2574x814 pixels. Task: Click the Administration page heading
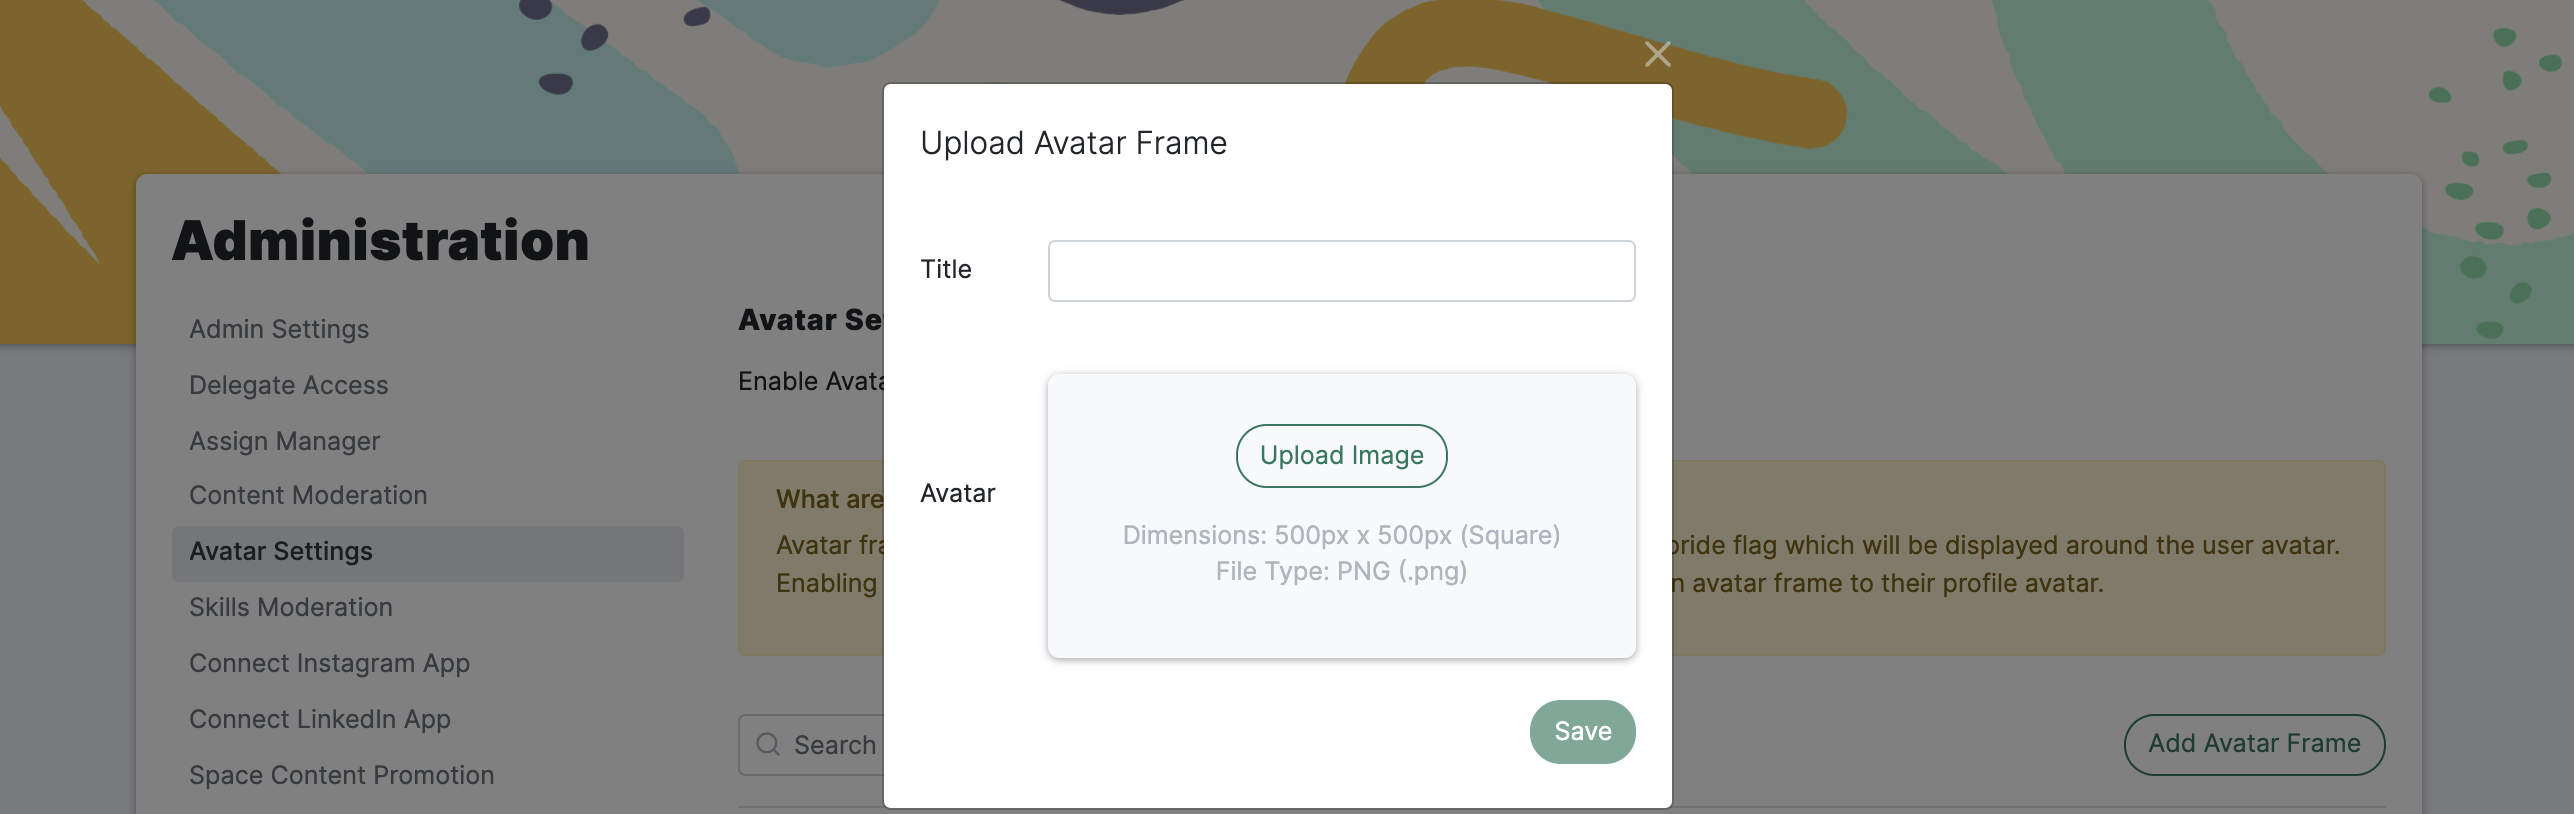tap(380, 240)
